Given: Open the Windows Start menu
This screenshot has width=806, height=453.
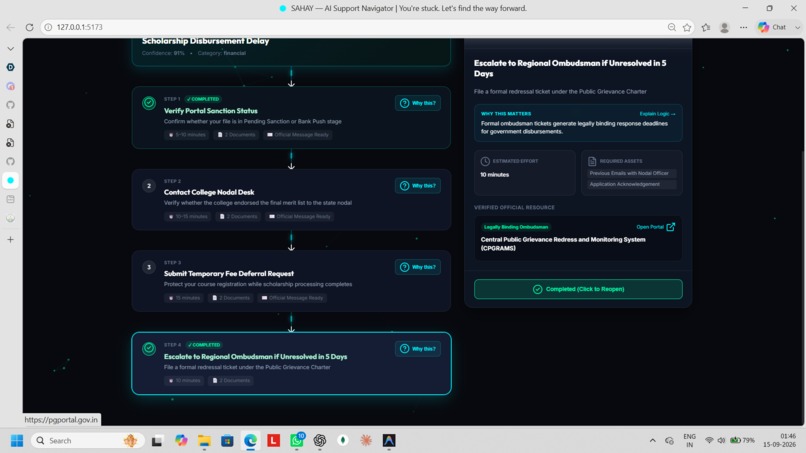Looking at the screenshot, I should tap(17, 441).
